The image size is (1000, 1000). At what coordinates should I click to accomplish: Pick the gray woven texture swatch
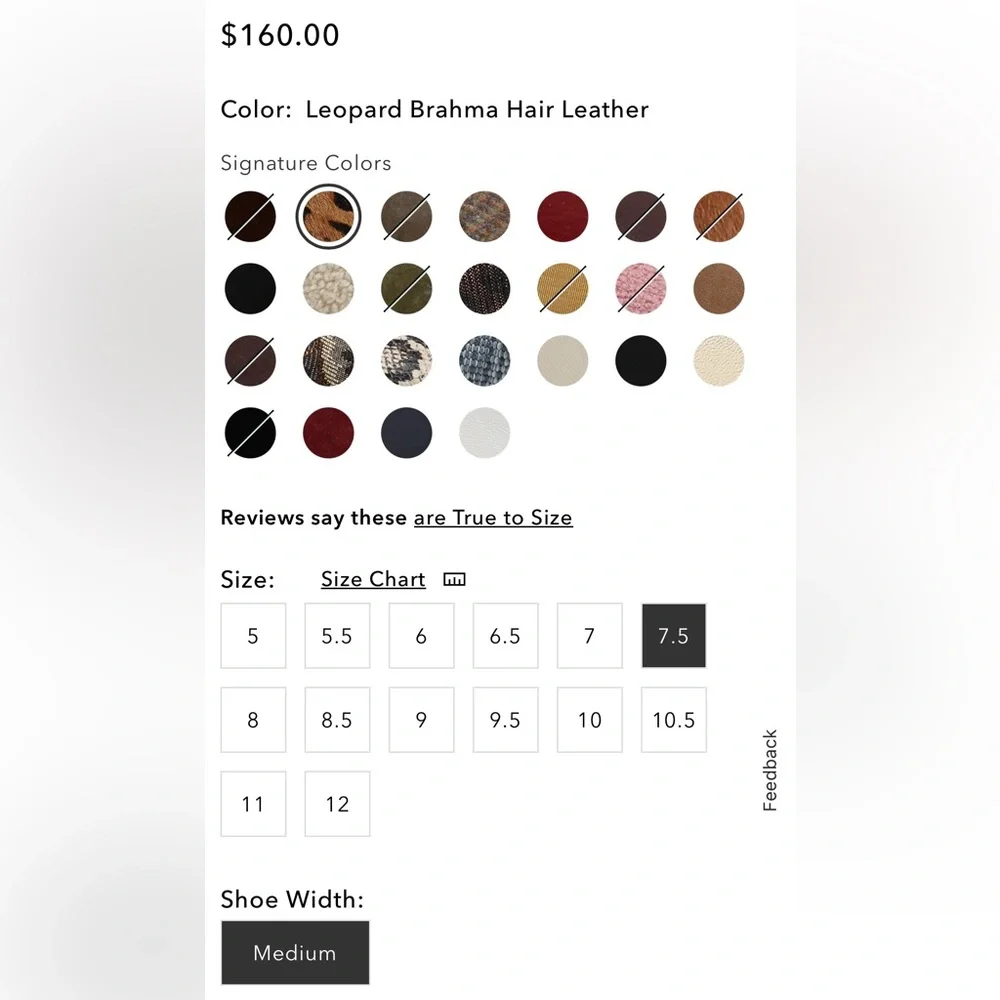pos(485,361)
